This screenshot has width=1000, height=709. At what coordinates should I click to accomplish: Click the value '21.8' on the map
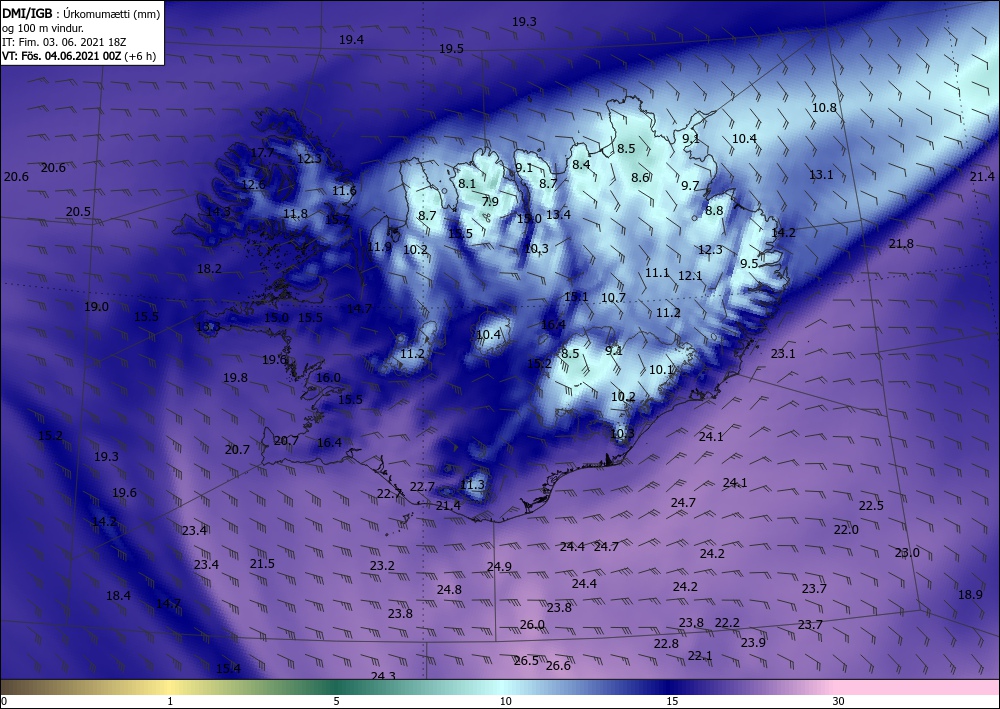point(901,244)
